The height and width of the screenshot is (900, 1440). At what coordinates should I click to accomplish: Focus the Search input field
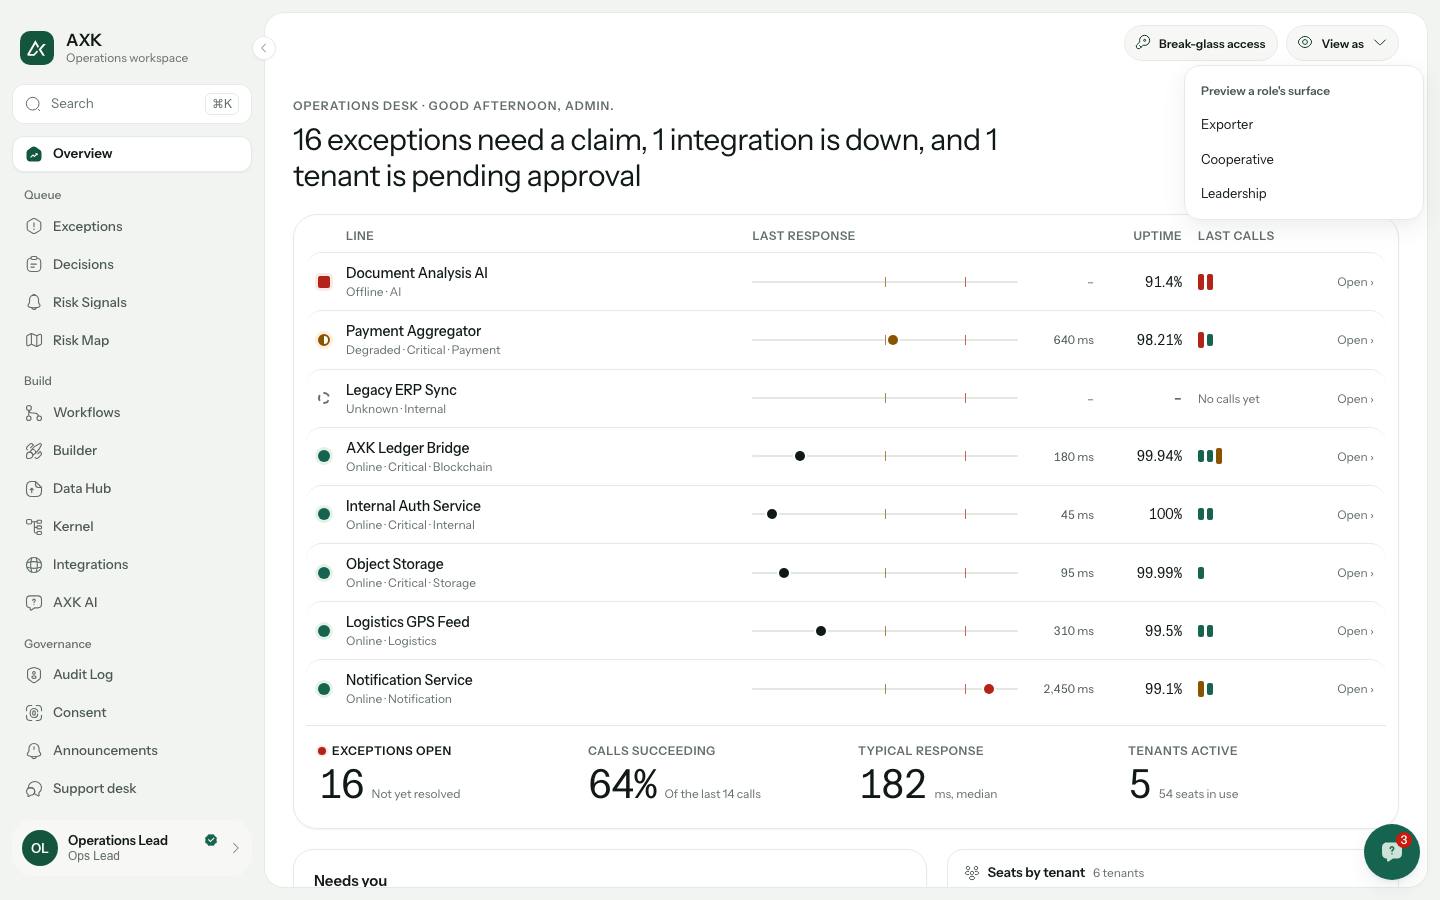click(132, 104)
